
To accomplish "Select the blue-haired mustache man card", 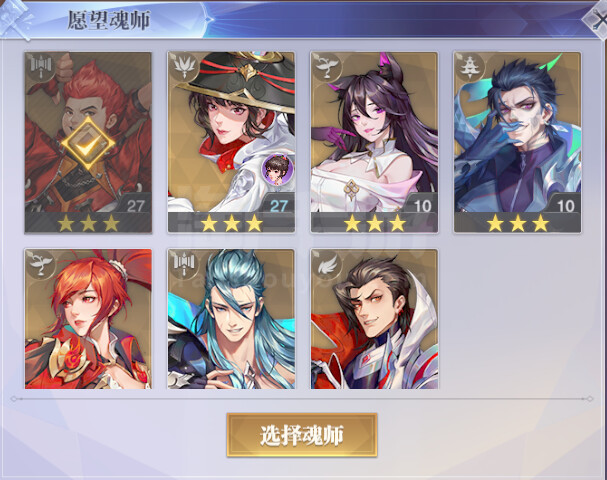I will [518, 142].
